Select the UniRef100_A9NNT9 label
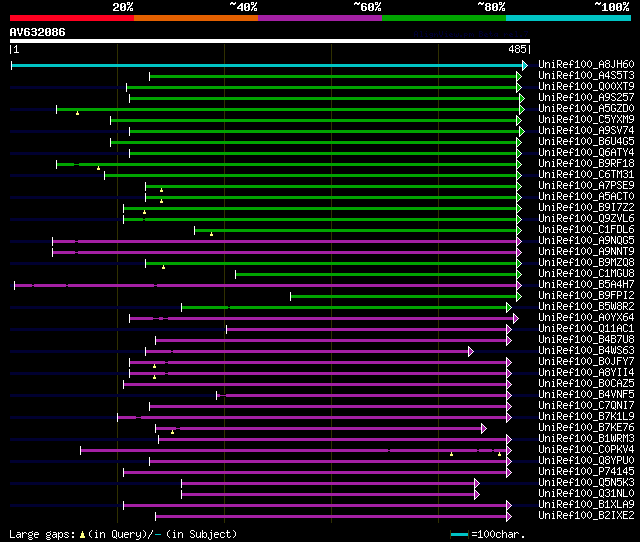640x542 pixels. point(586,252)
